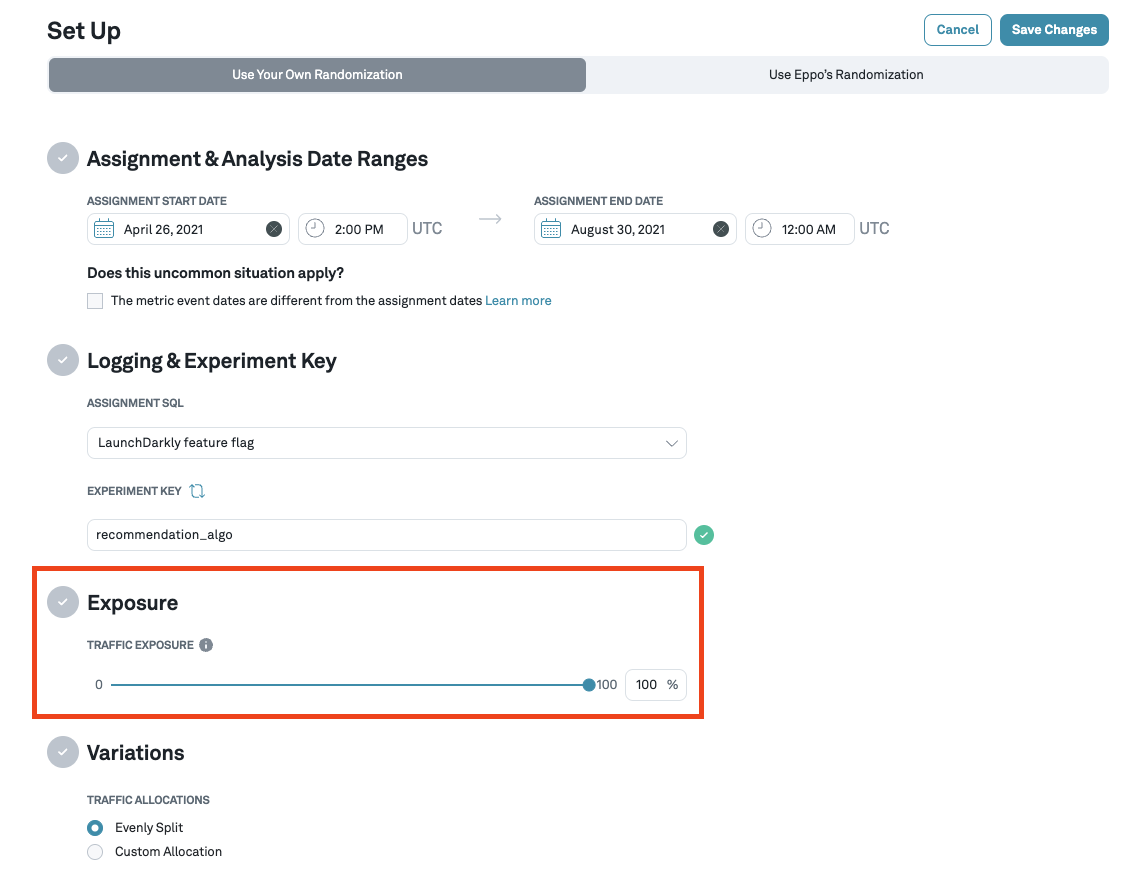The height and width of the screenshot is (870, 1128).
Task: Switch to Use Your Own Randomization tab
Action: tap(317, 75)
